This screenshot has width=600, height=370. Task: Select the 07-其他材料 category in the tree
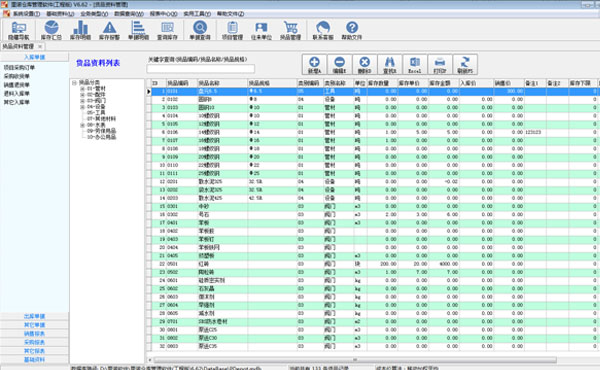click(101, 119)
